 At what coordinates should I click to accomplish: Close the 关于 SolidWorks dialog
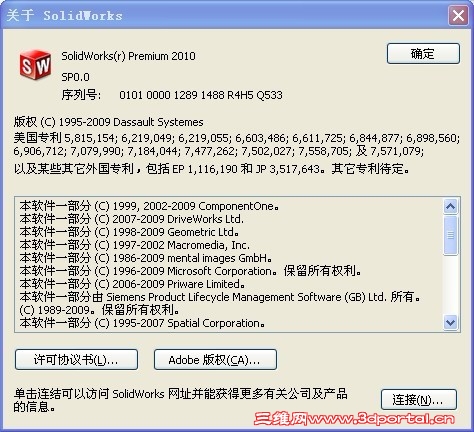coord(458,15)
